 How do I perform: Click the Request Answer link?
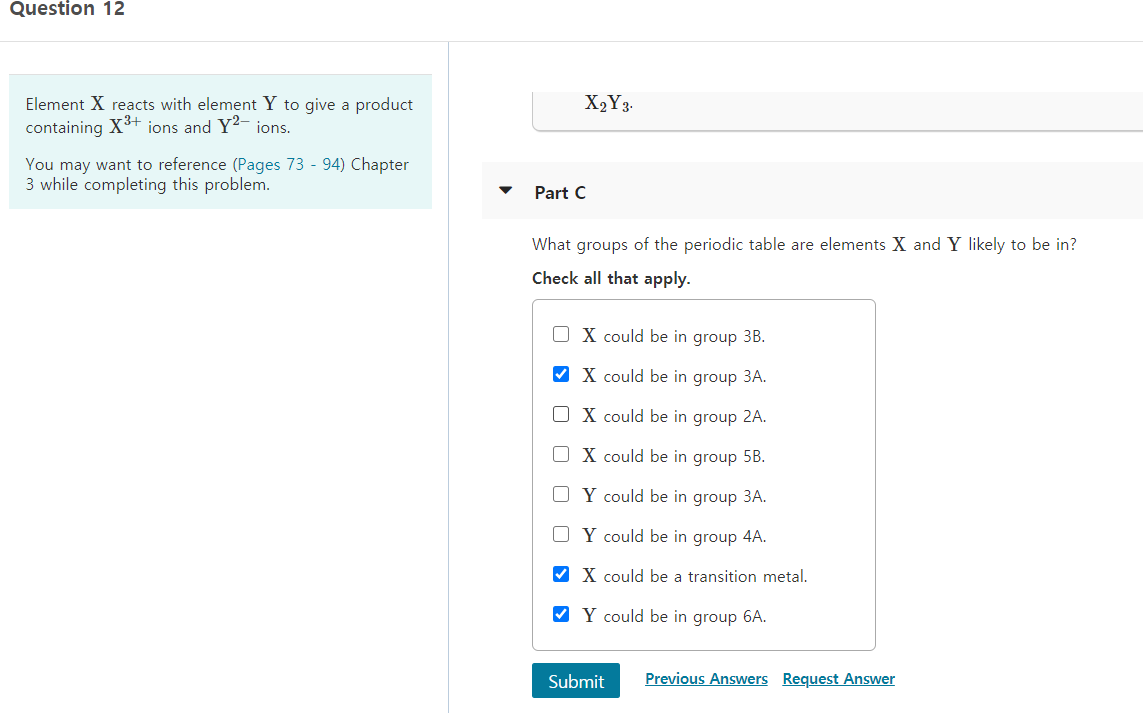pos(838,678)
